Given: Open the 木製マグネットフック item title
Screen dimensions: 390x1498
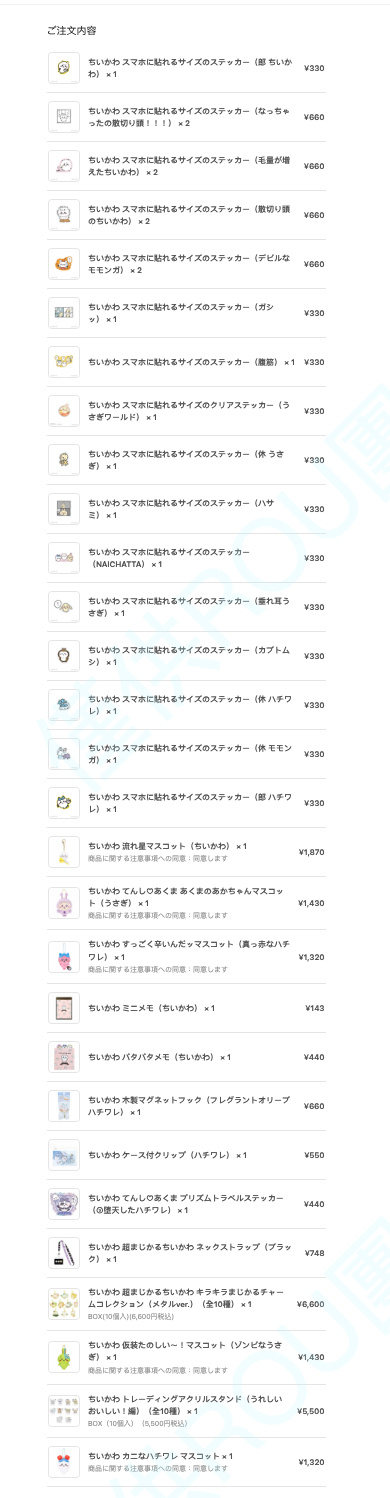Looking at the screenshot, I should pos(188,1106).
